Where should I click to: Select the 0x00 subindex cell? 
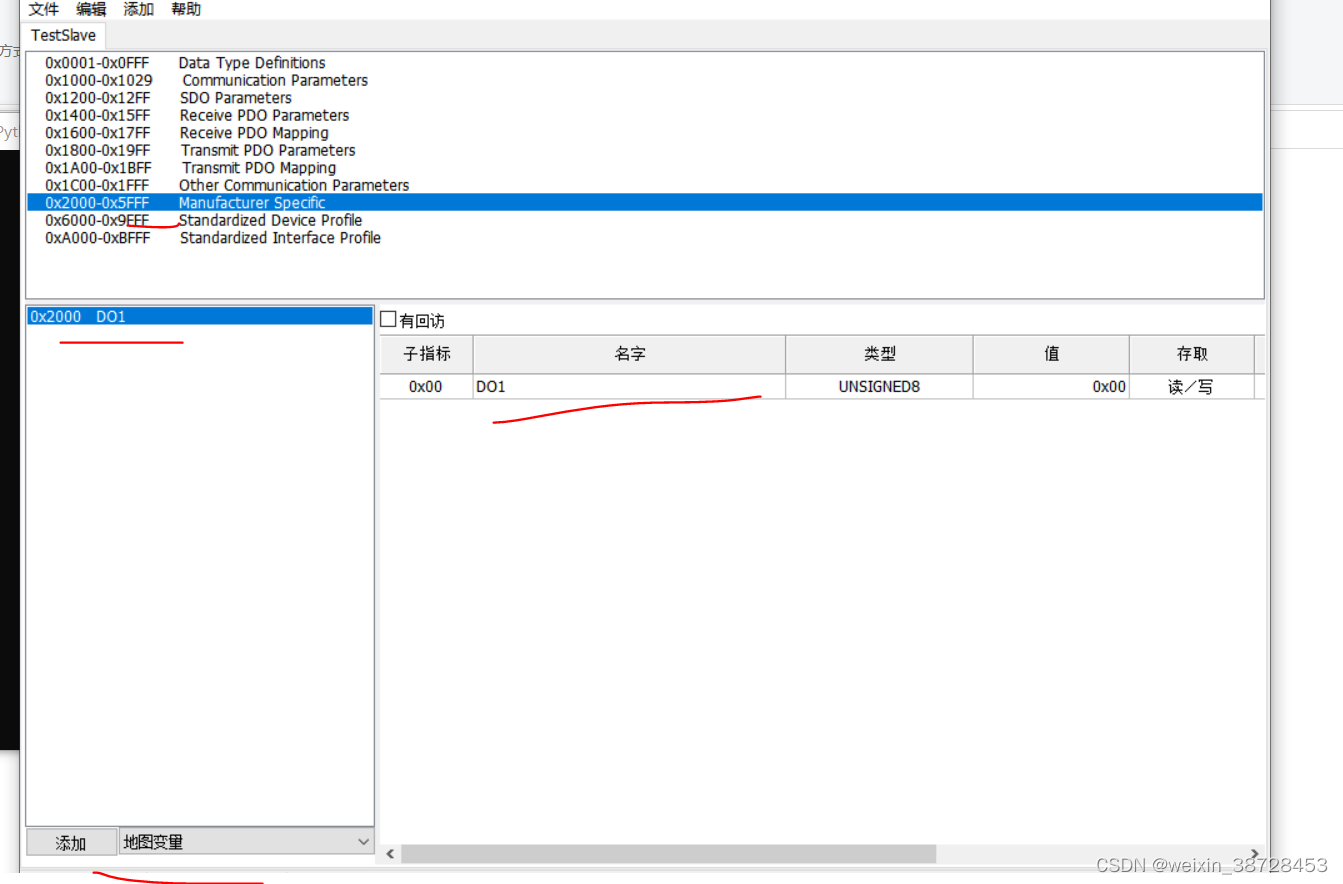click(x=426, y=386)
